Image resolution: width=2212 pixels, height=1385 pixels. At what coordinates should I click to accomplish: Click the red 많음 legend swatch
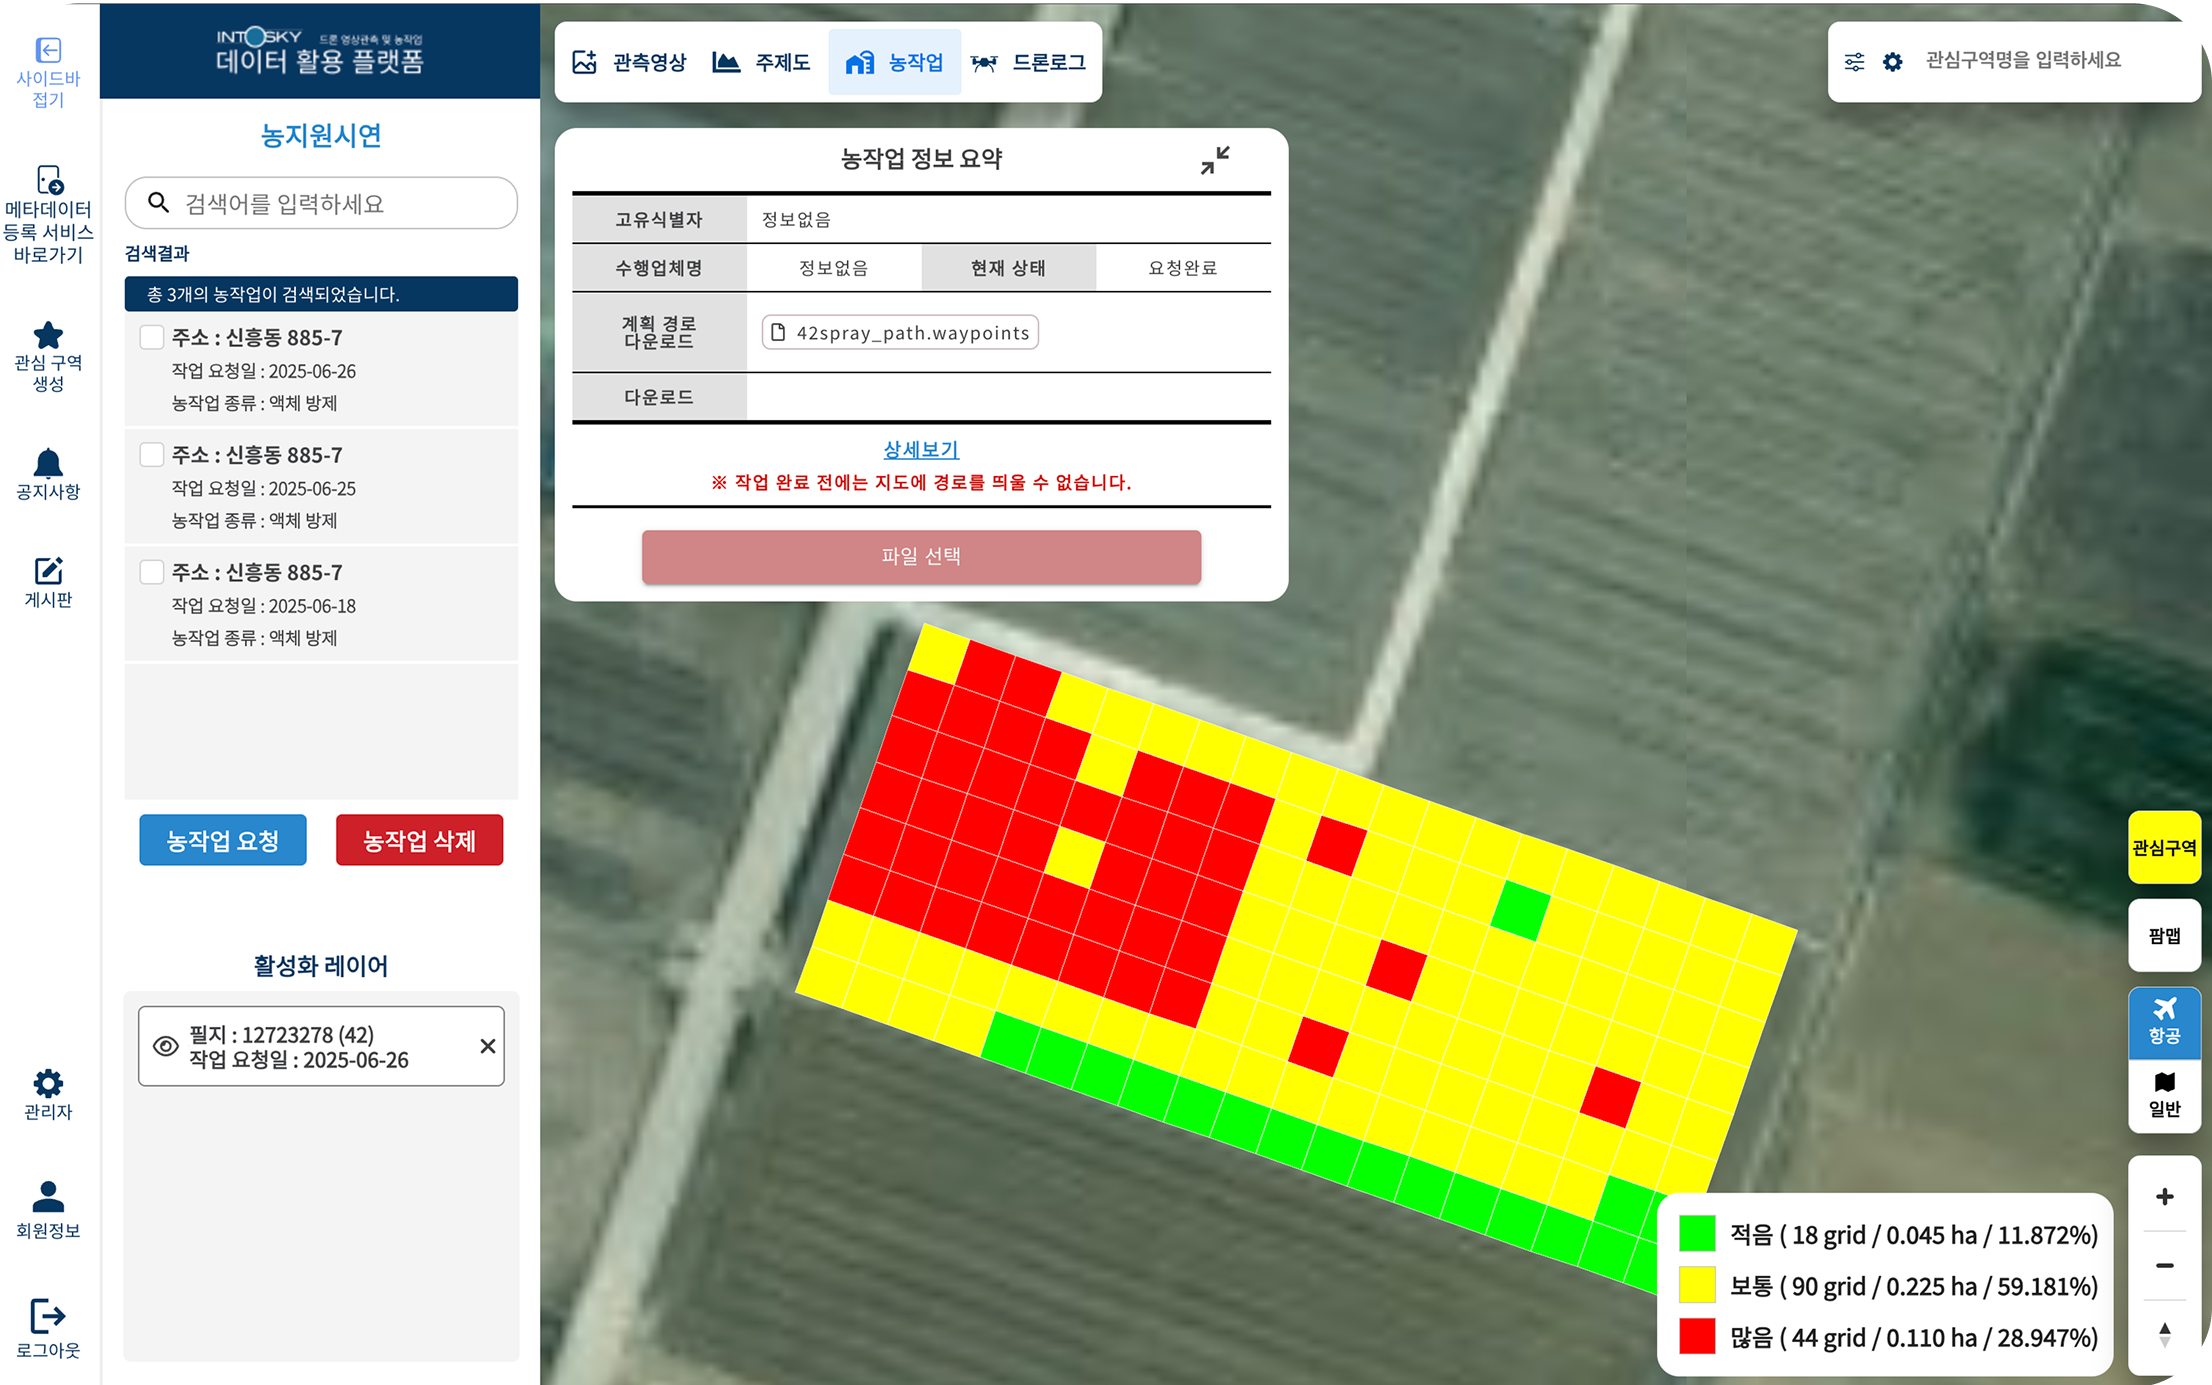[1697, 1337]
